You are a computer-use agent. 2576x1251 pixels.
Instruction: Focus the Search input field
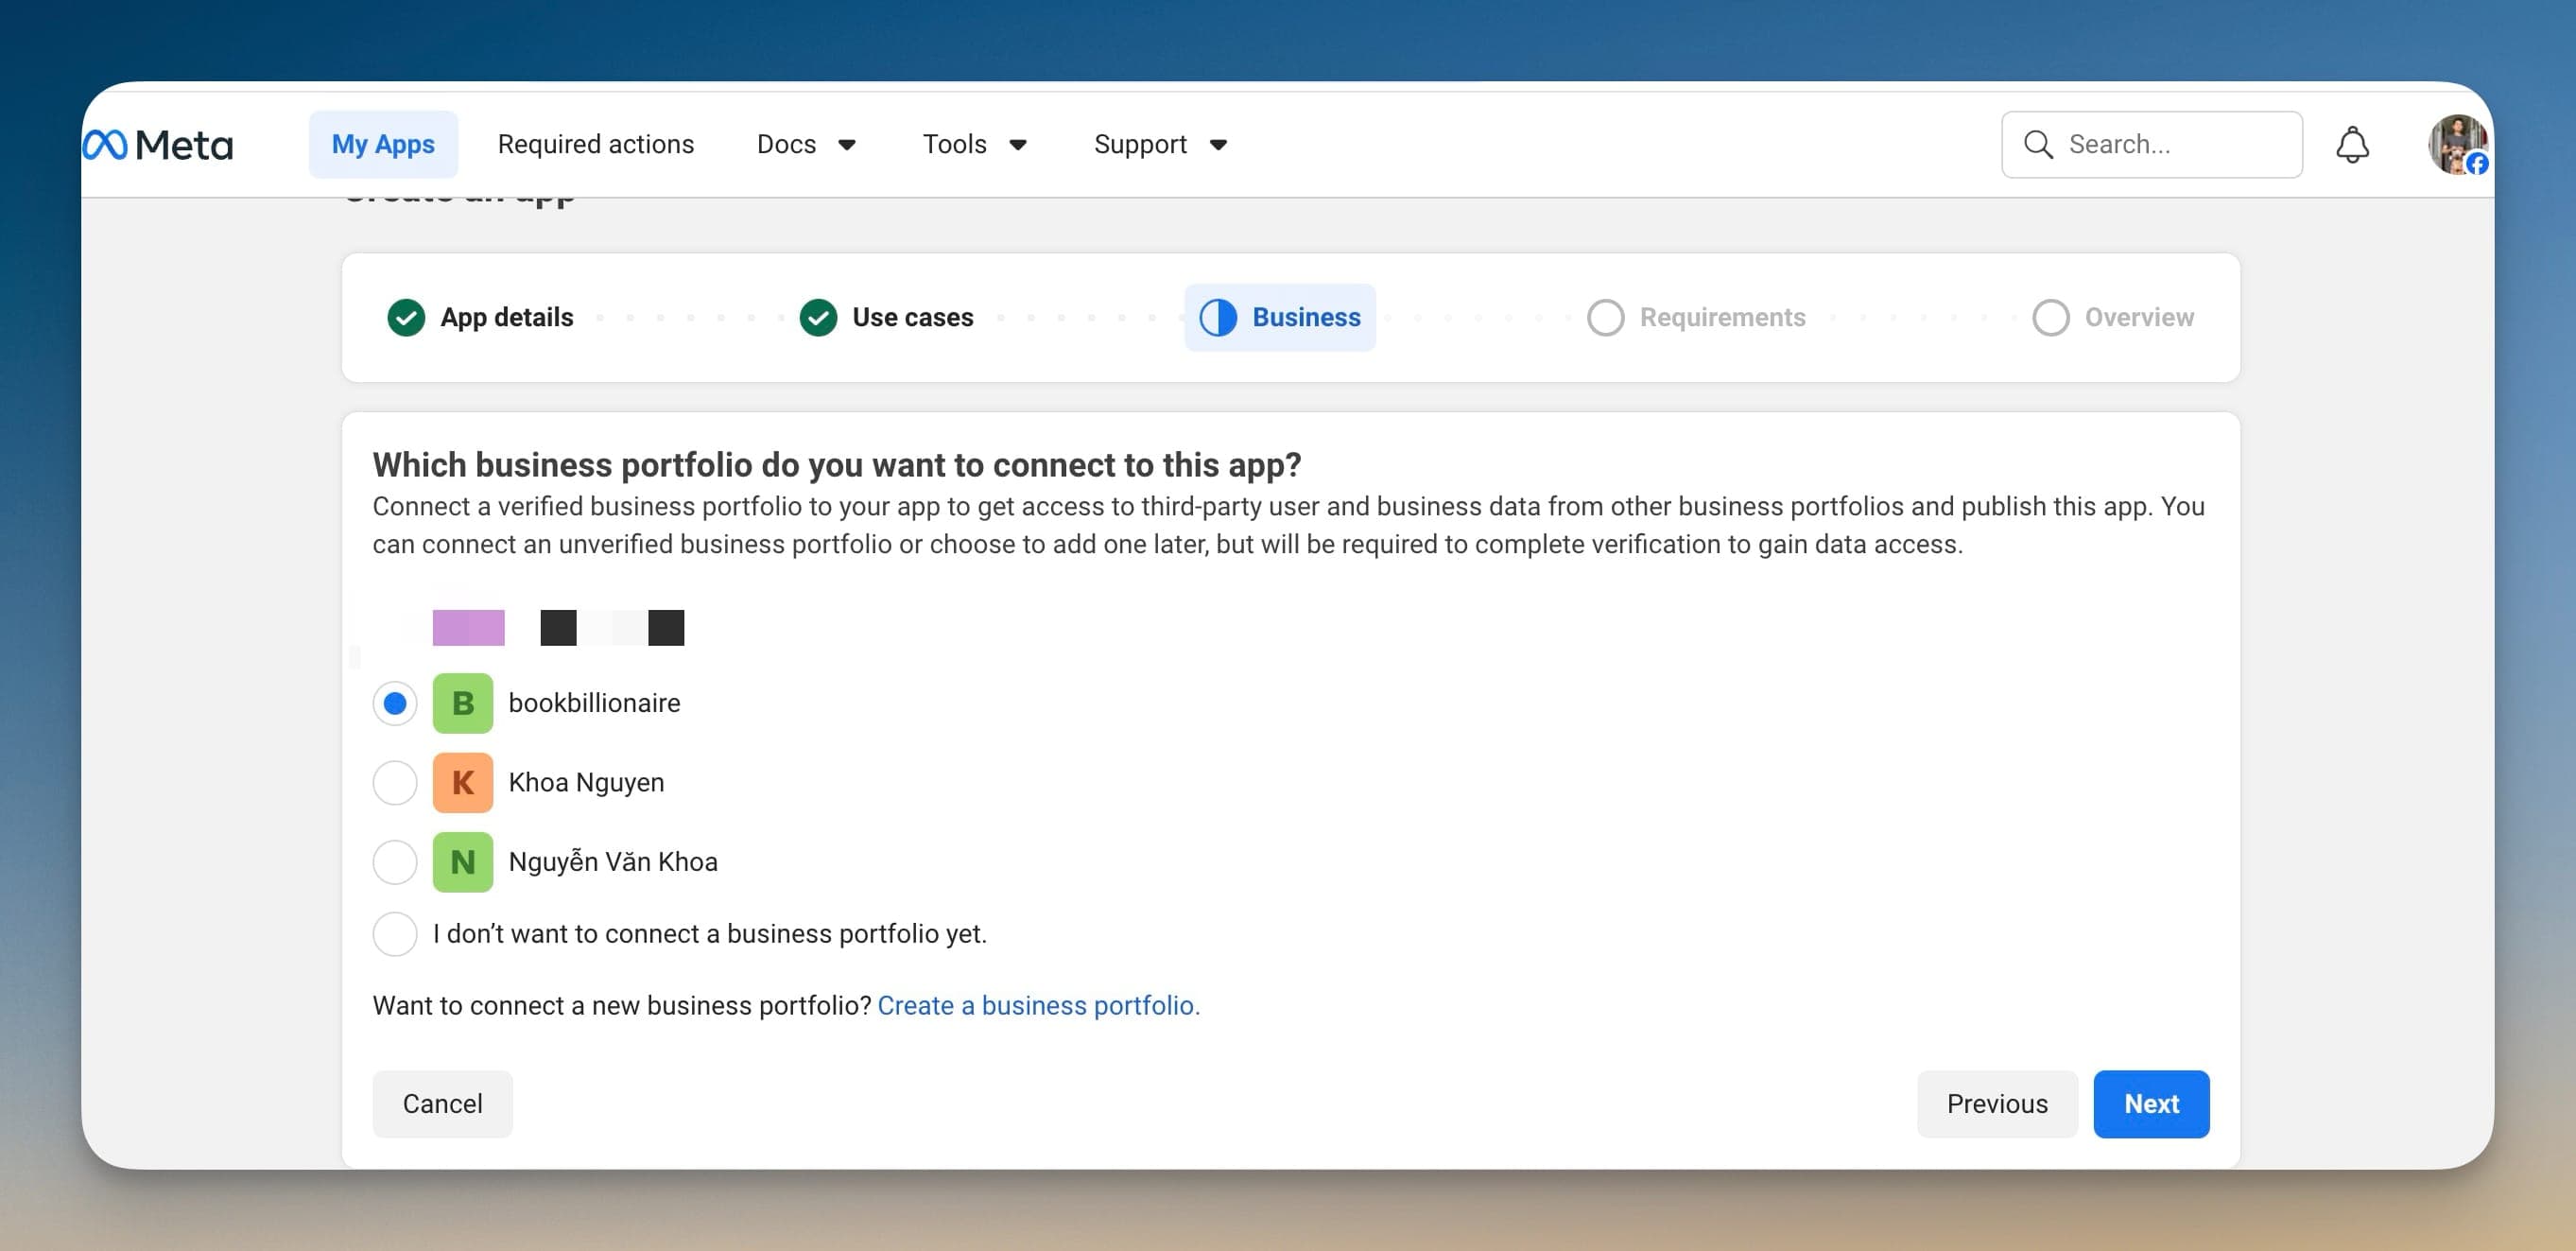point(2152,145)
